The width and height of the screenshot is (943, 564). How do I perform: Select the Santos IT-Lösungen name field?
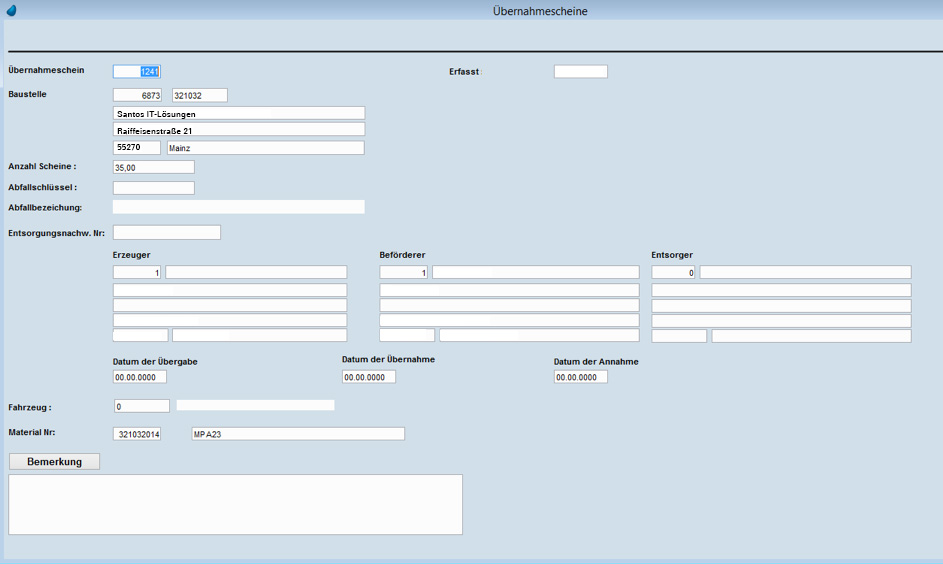coord(239,113)
